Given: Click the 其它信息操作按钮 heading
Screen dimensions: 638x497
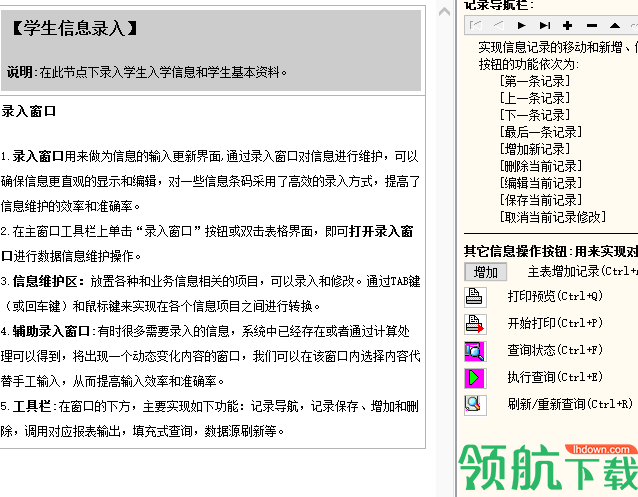Looking at the screenshot, I should (x=516, y=252).
